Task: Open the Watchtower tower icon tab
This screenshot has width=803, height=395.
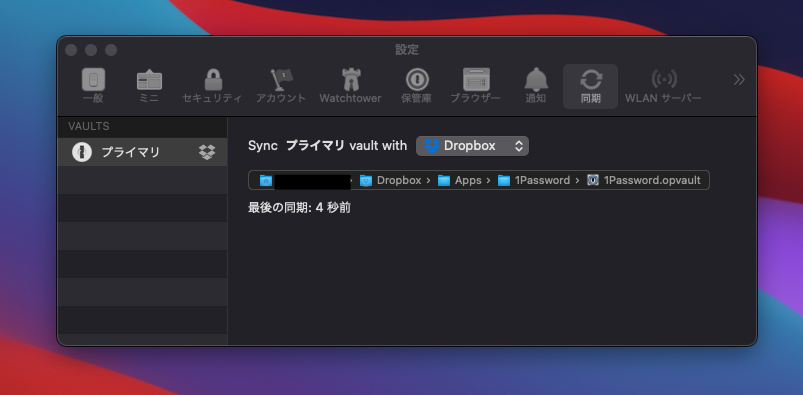Action: click(350, 86)
